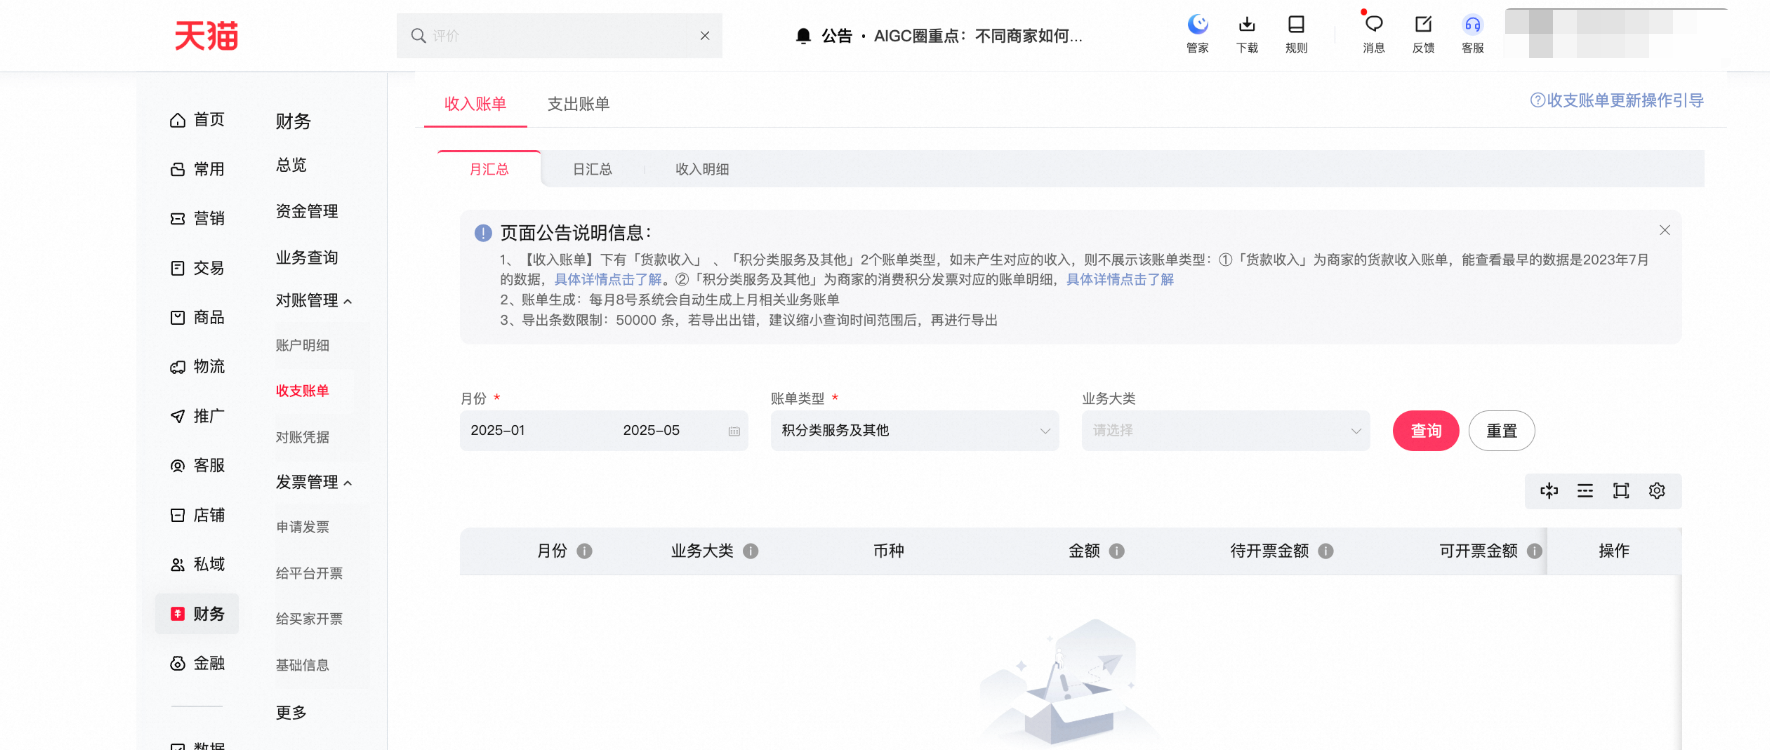Click the 公告 bell icon
The height and width of the screenshot is (750, 1770).
[x=803, y=36]
